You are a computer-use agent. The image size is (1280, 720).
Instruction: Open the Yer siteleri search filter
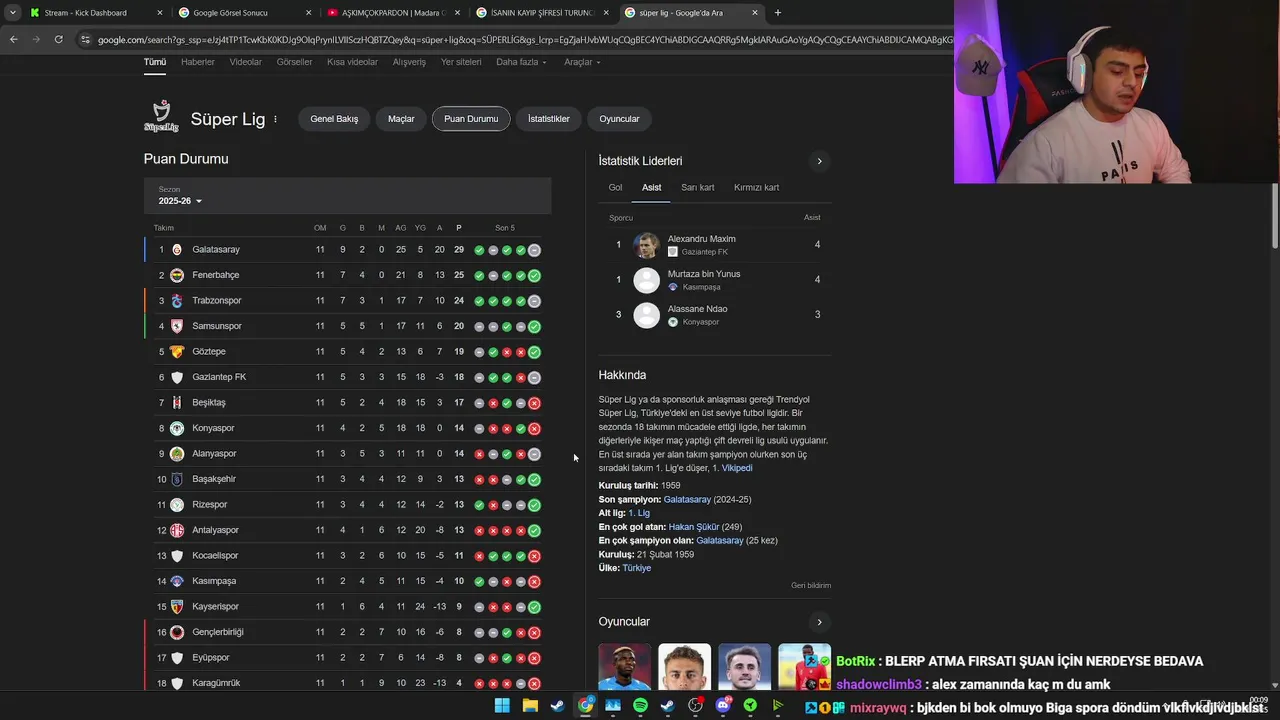pyautogui.click(x=461, y=62)
